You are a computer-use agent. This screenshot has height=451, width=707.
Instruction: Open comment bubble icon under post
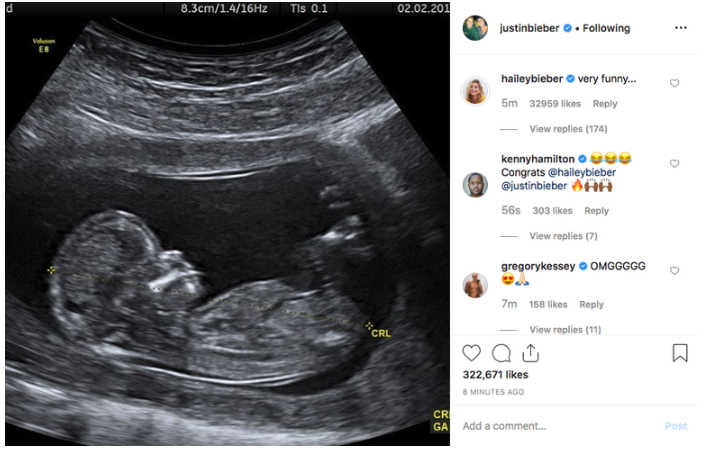coord(501,353)
